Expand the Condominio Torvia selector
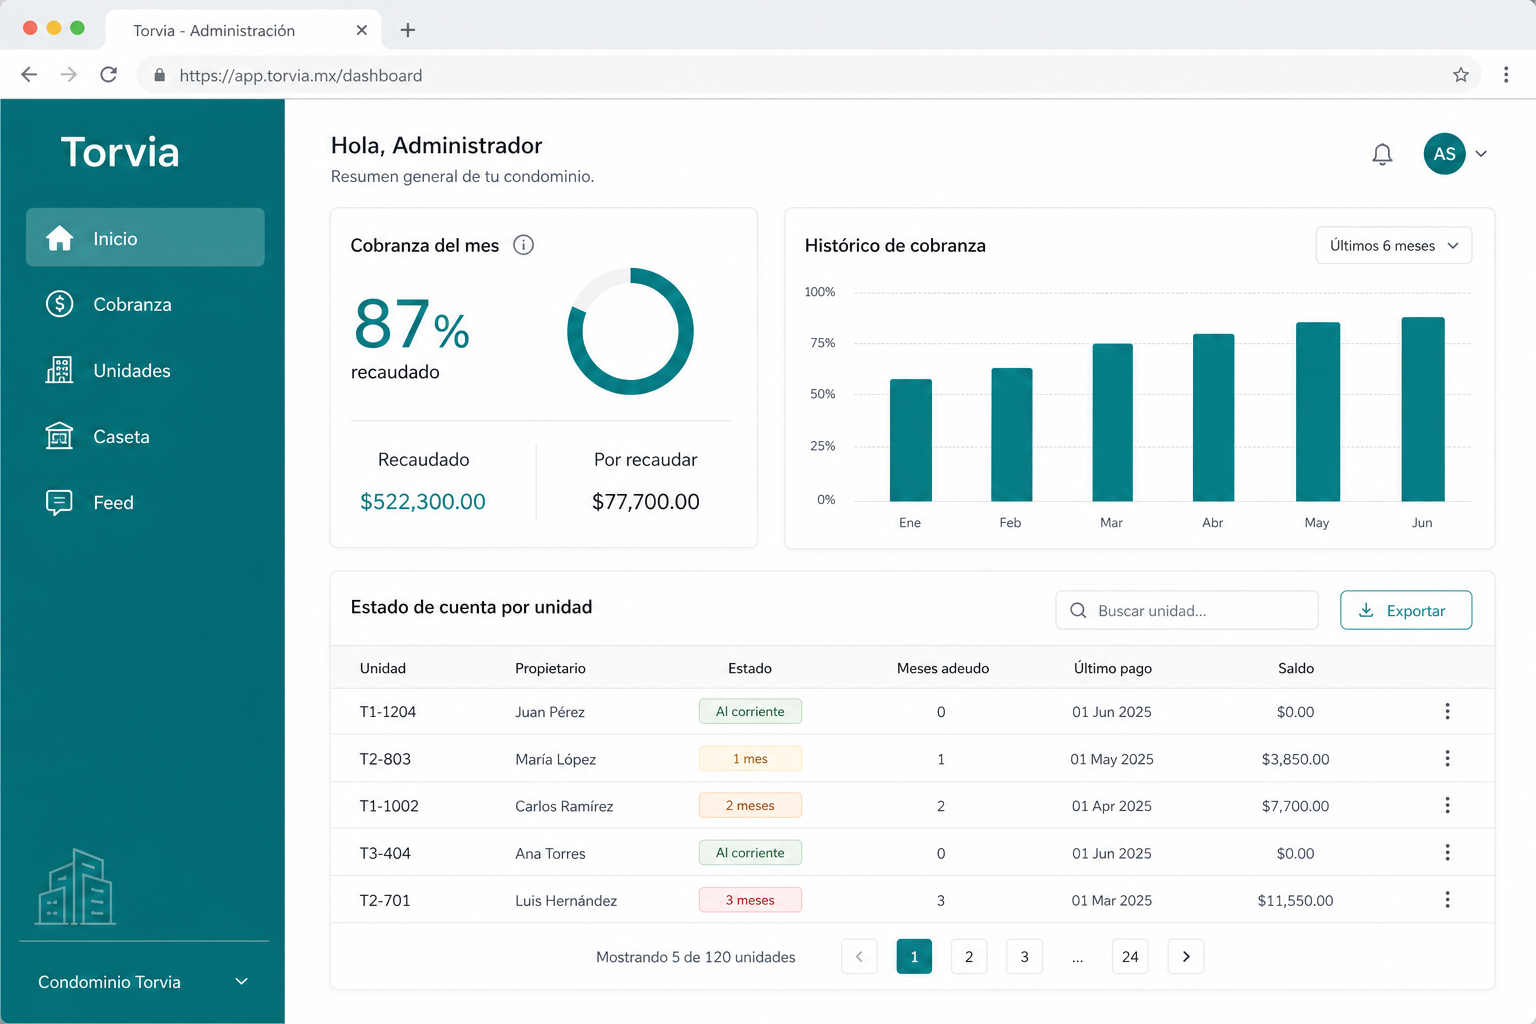1536x1024 pixels. click(x=144, y=982)
